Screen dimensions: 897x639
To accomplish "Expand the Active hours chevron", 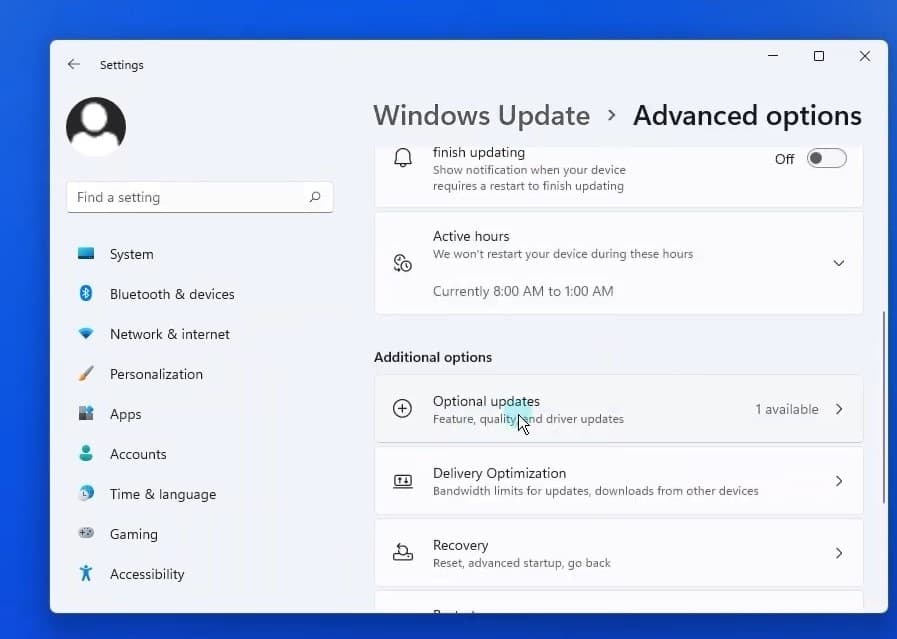I will pyautogui.click(x=839, y=263).
